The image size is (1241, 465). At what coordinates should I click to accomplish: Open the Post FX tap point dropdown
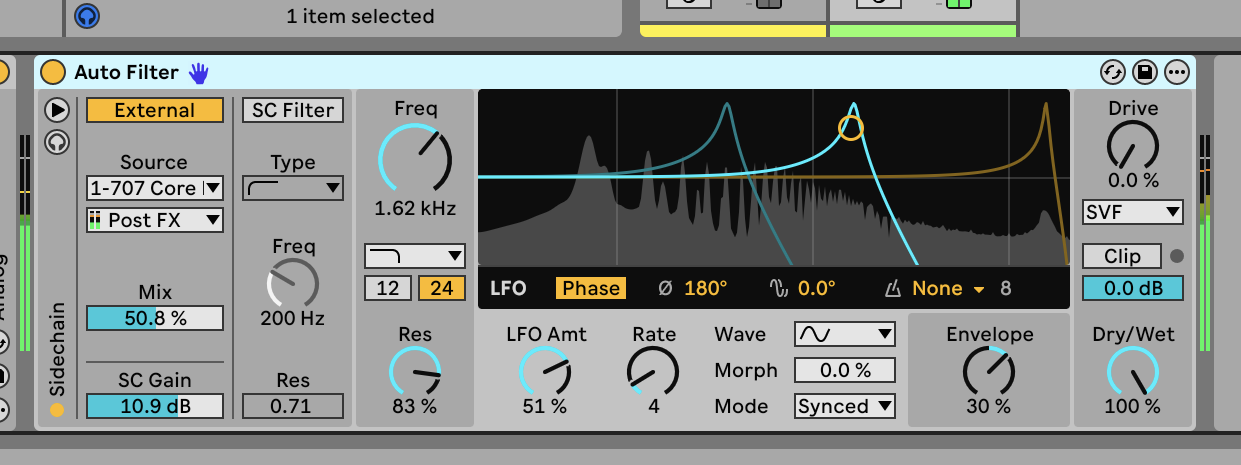click(155, 220)
